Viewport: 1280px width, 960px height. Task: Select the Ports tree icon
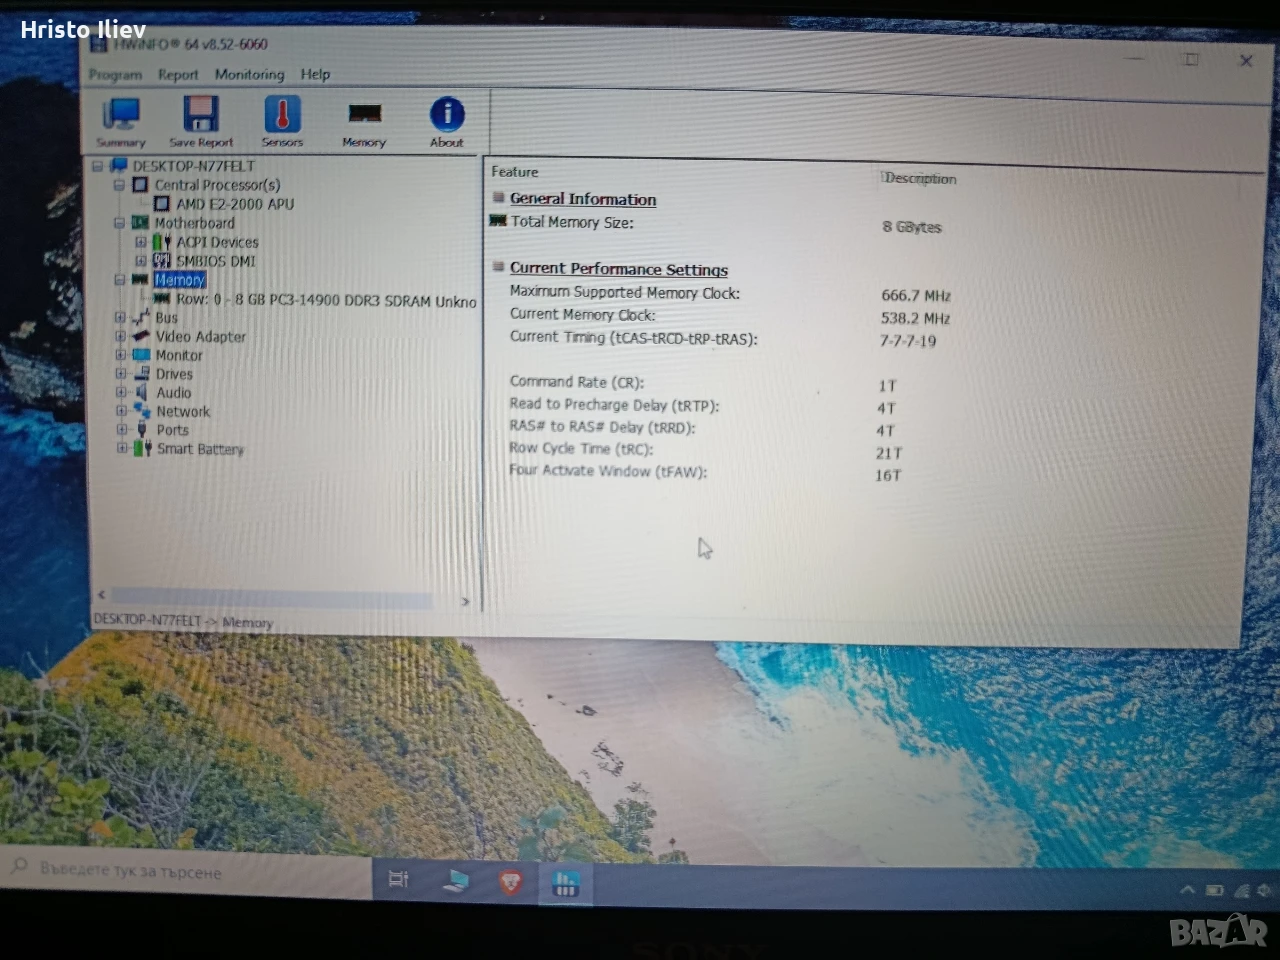pos(142,430)
